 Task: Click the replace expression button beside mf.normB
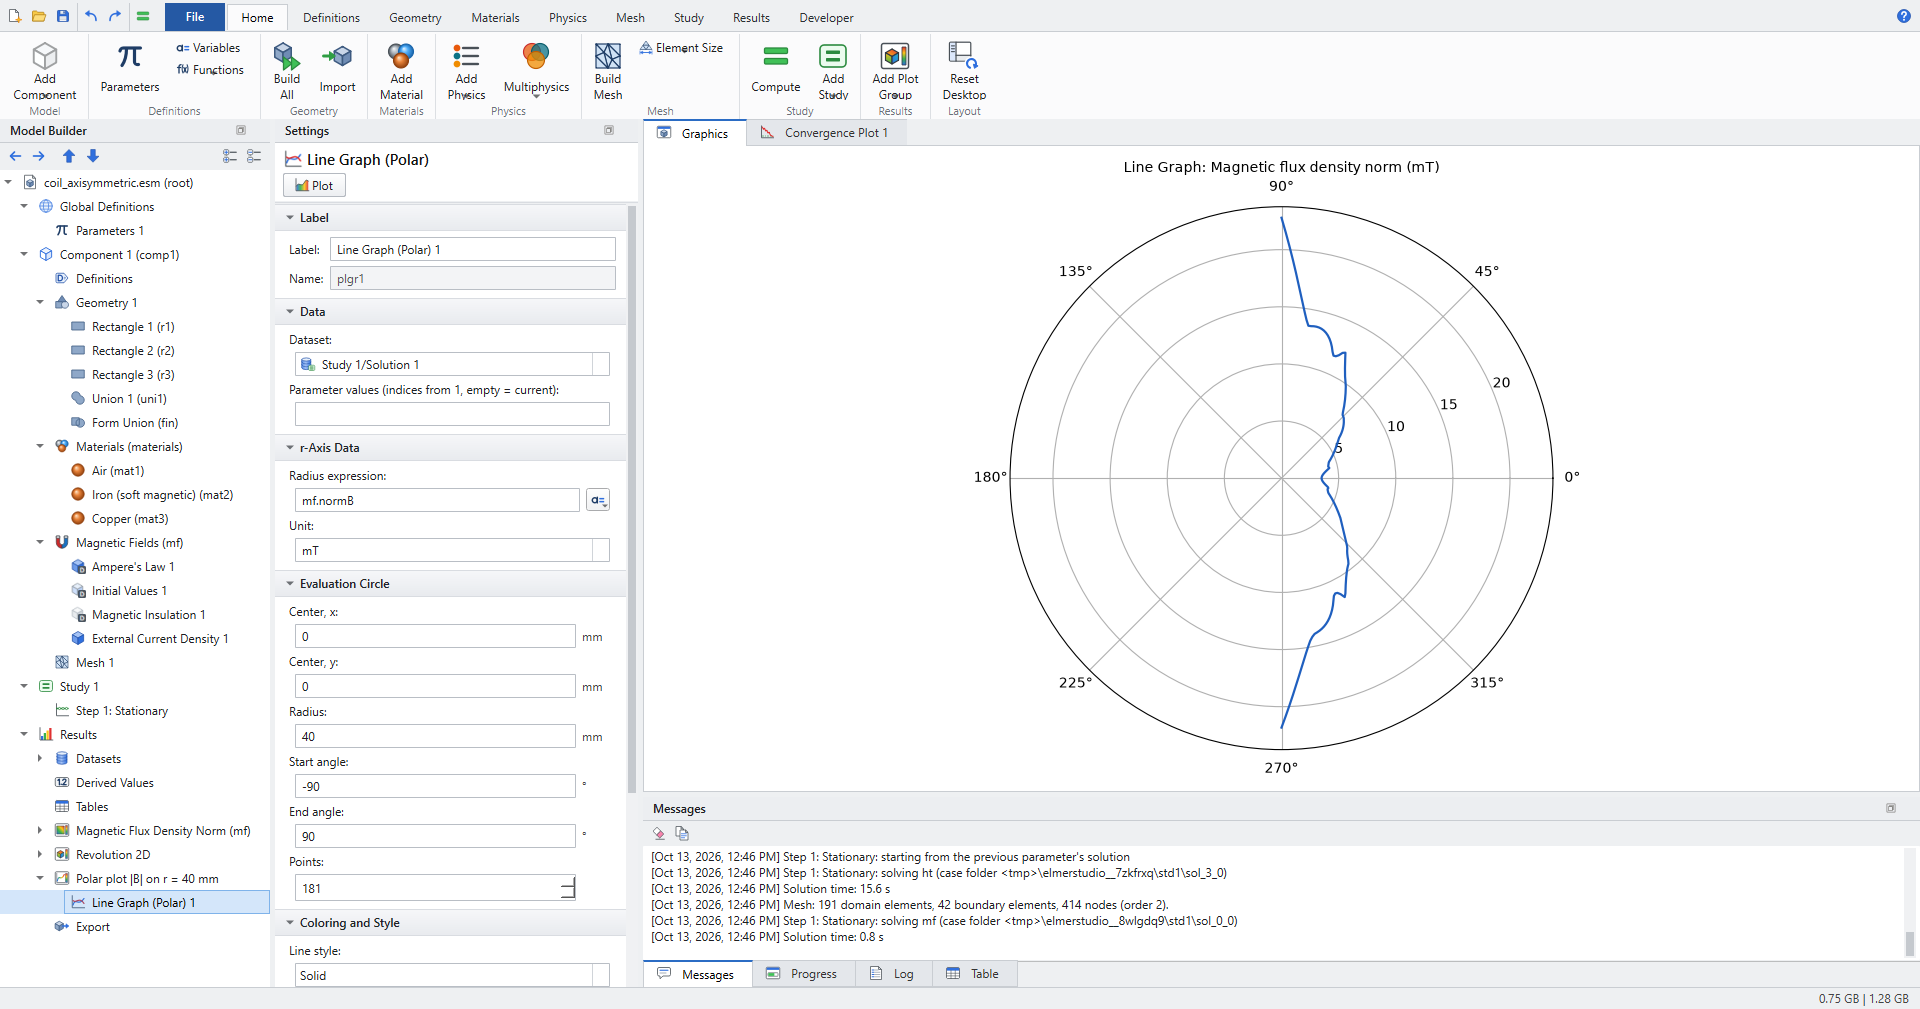[x=598, y=500]
